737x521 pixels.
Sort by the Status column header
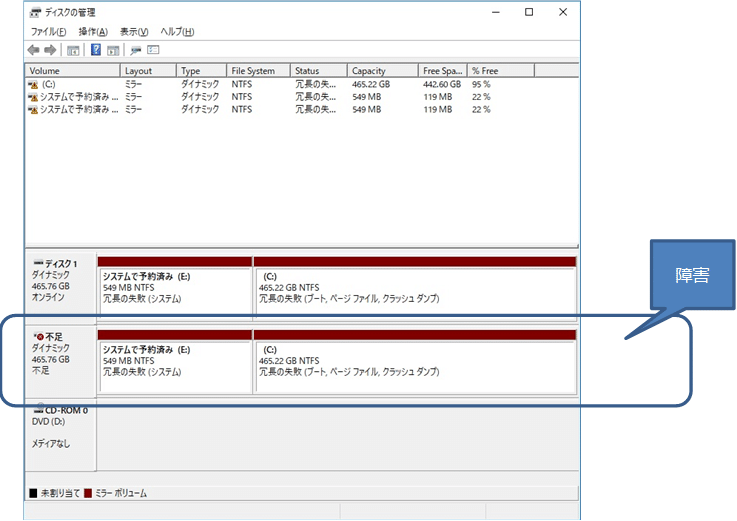coord(319,71)
